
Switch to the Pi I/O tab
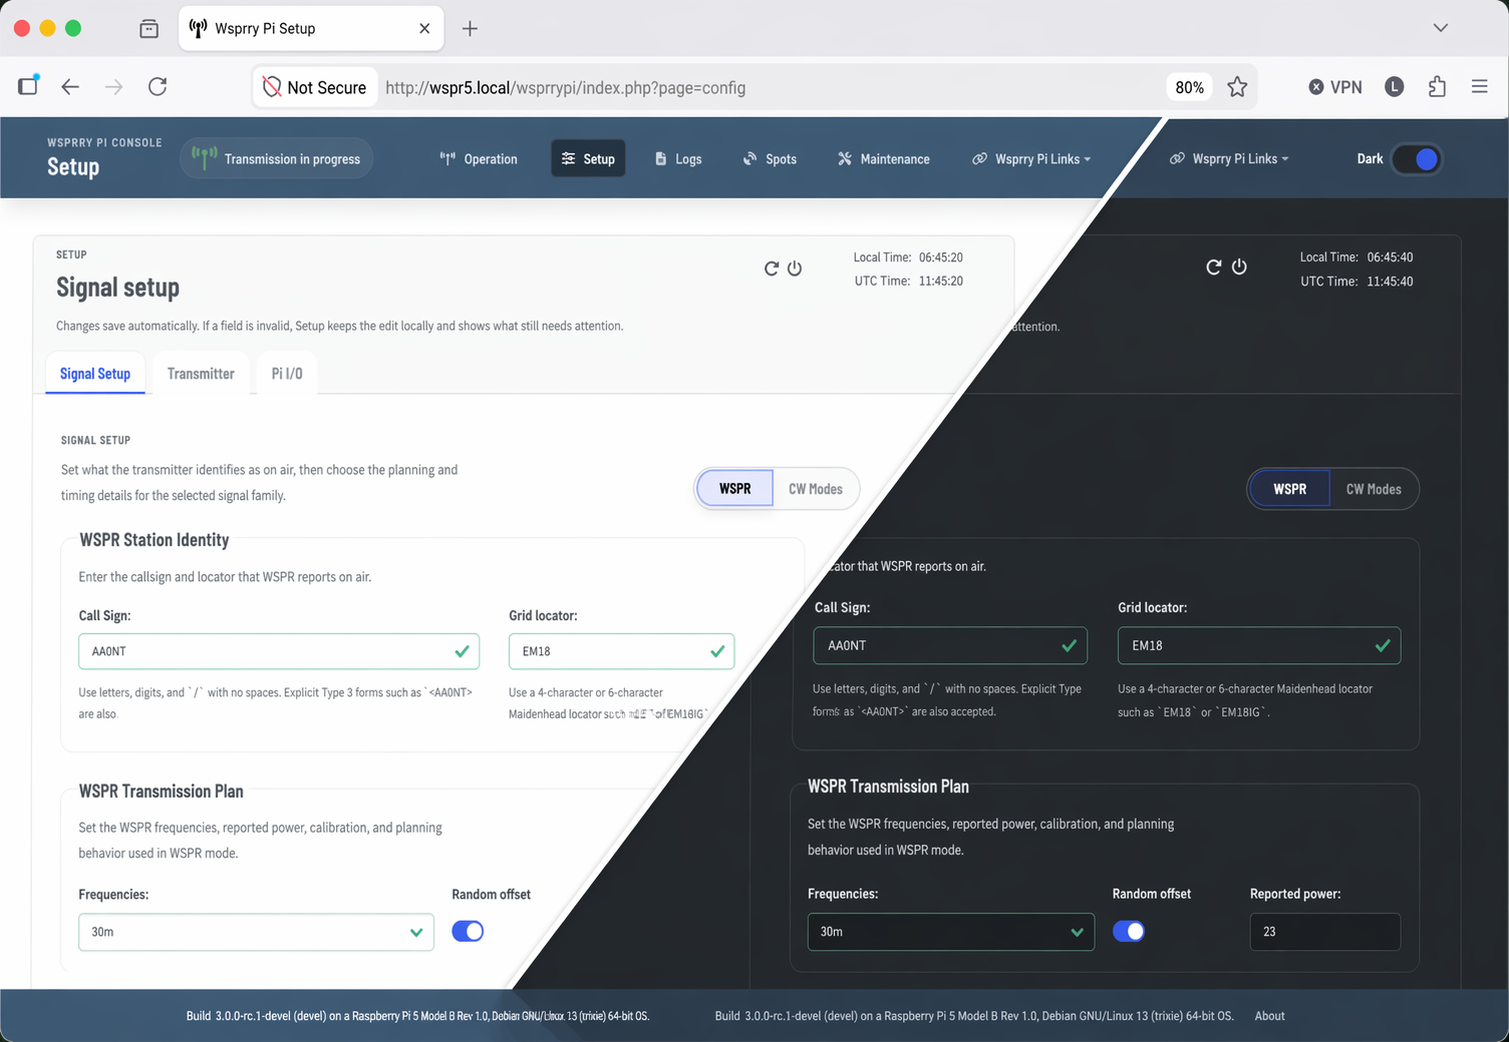[287, 373]
